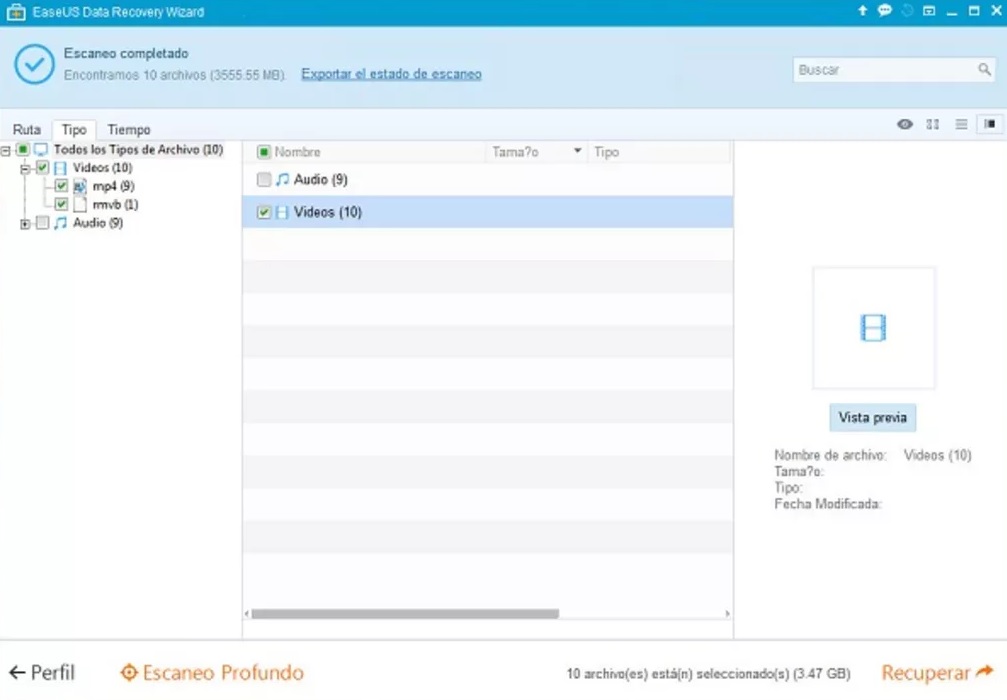The height and width of the screenshot is (700, 1007).
Task: Click the monitor icon beside Todos los Tipos
Action: 41,150
